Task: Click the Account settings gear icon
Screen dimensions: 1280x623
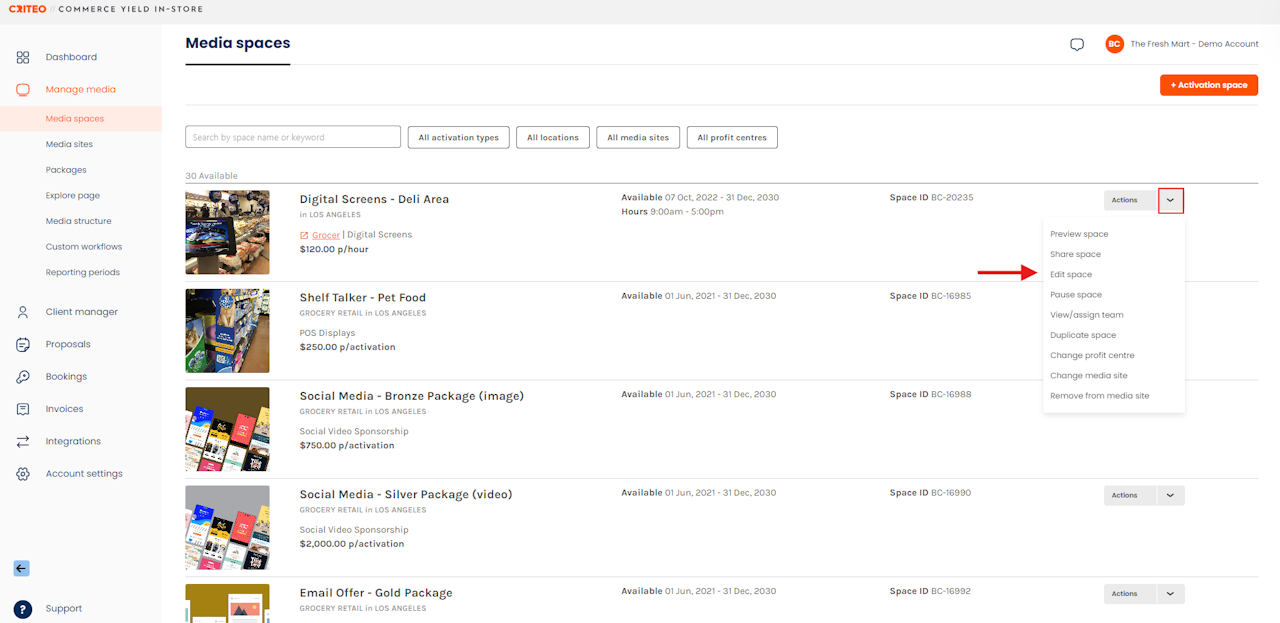Action: click(23, 474)
